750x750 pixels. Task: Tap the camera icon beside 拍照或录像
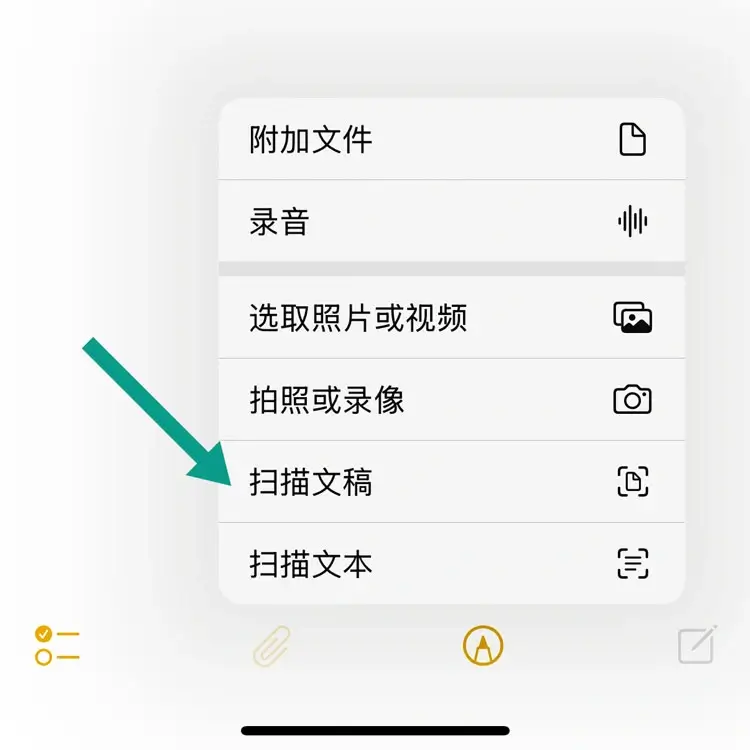pyautogui.click(x=632, y=399)
